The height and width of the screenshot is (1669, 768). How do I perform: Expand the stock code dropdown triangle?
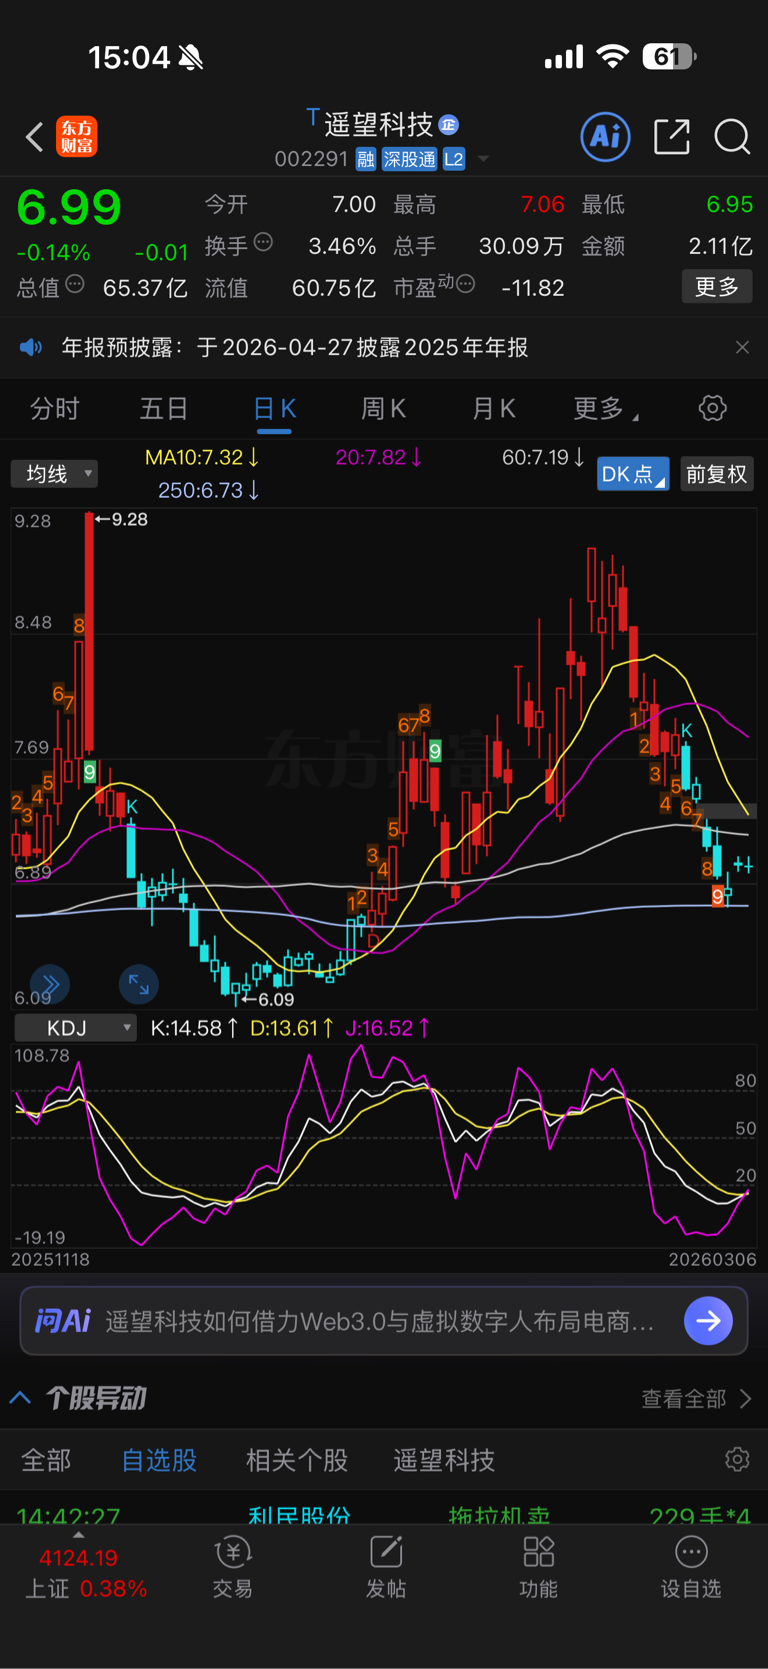483,159
